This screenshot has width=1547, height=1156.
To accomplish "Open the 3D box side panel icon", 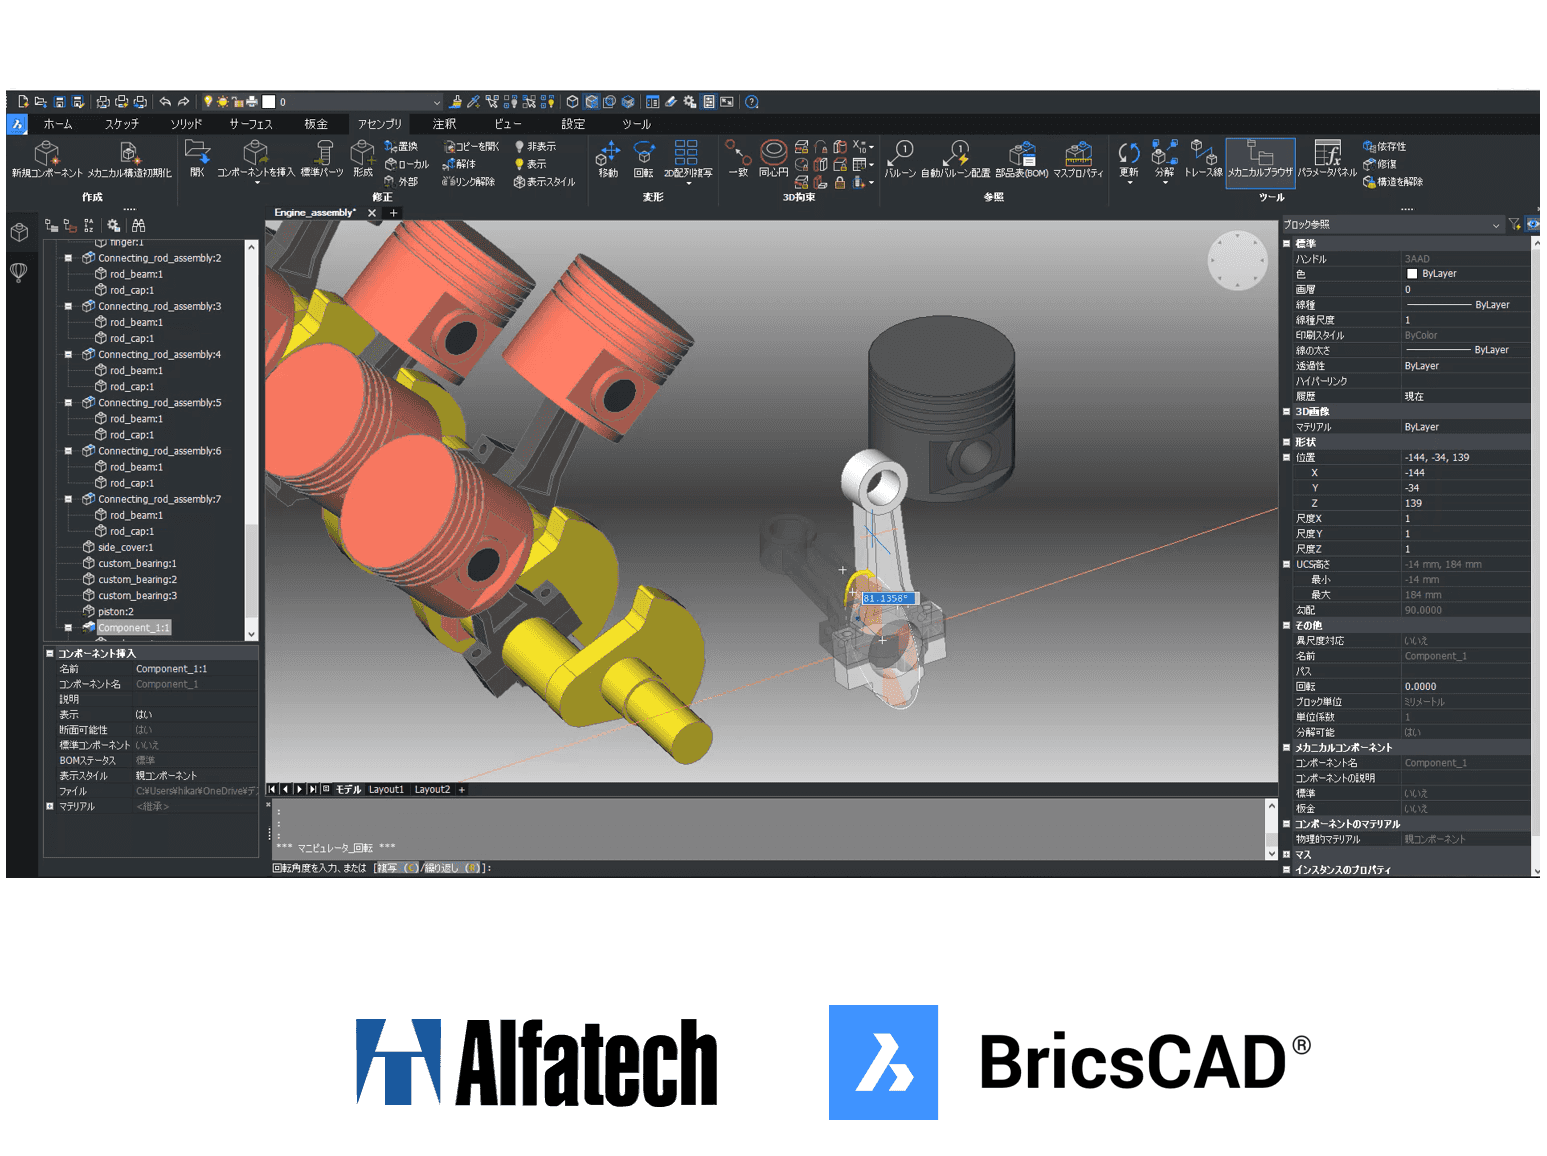I will click(x=18, y=232).
